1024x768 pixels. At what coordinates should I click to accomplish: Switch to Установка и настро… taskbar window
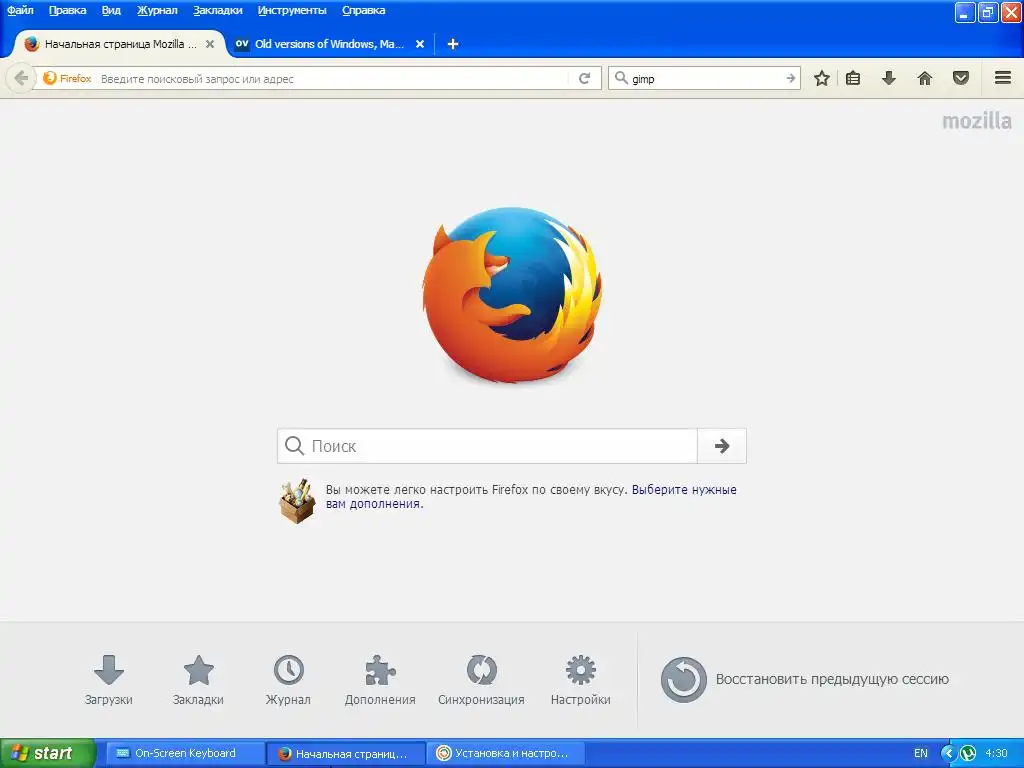pos(506,753)
